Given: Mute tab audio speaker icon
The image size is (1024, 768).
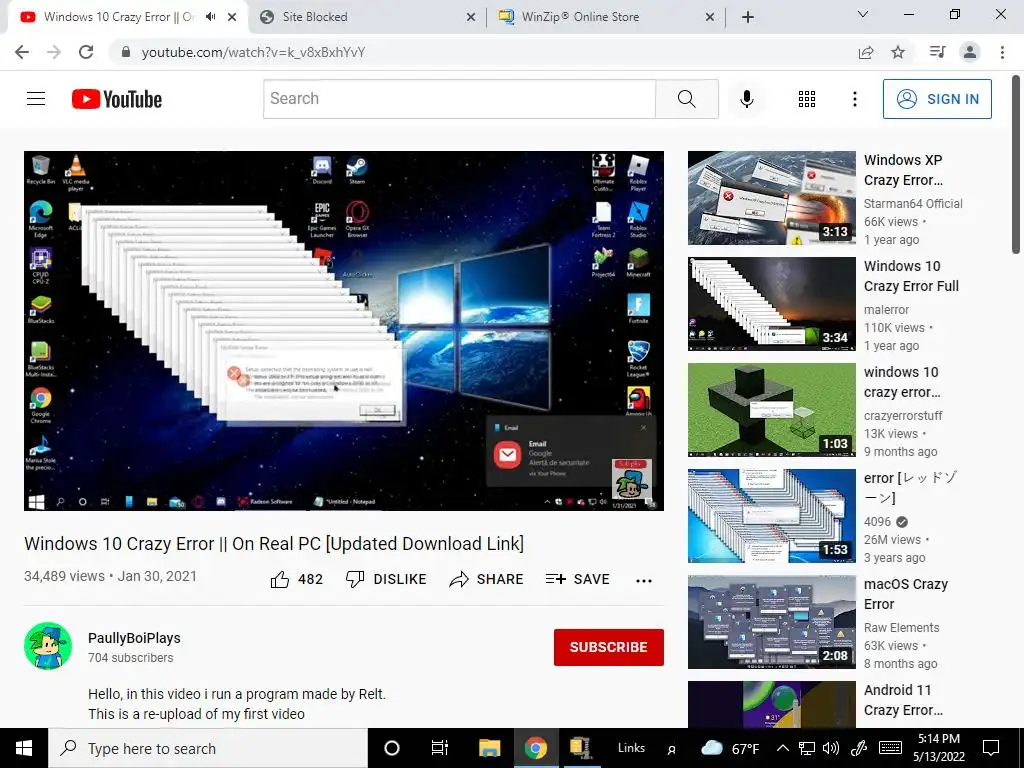Looking at the screenshot, I should click(x=210, y=17).
